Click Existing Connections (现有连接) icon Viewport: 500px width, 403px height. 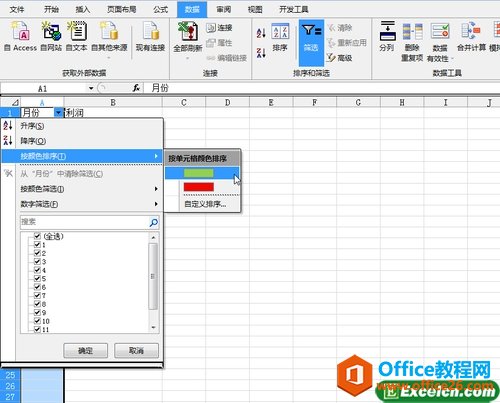(x=150, y=36)
